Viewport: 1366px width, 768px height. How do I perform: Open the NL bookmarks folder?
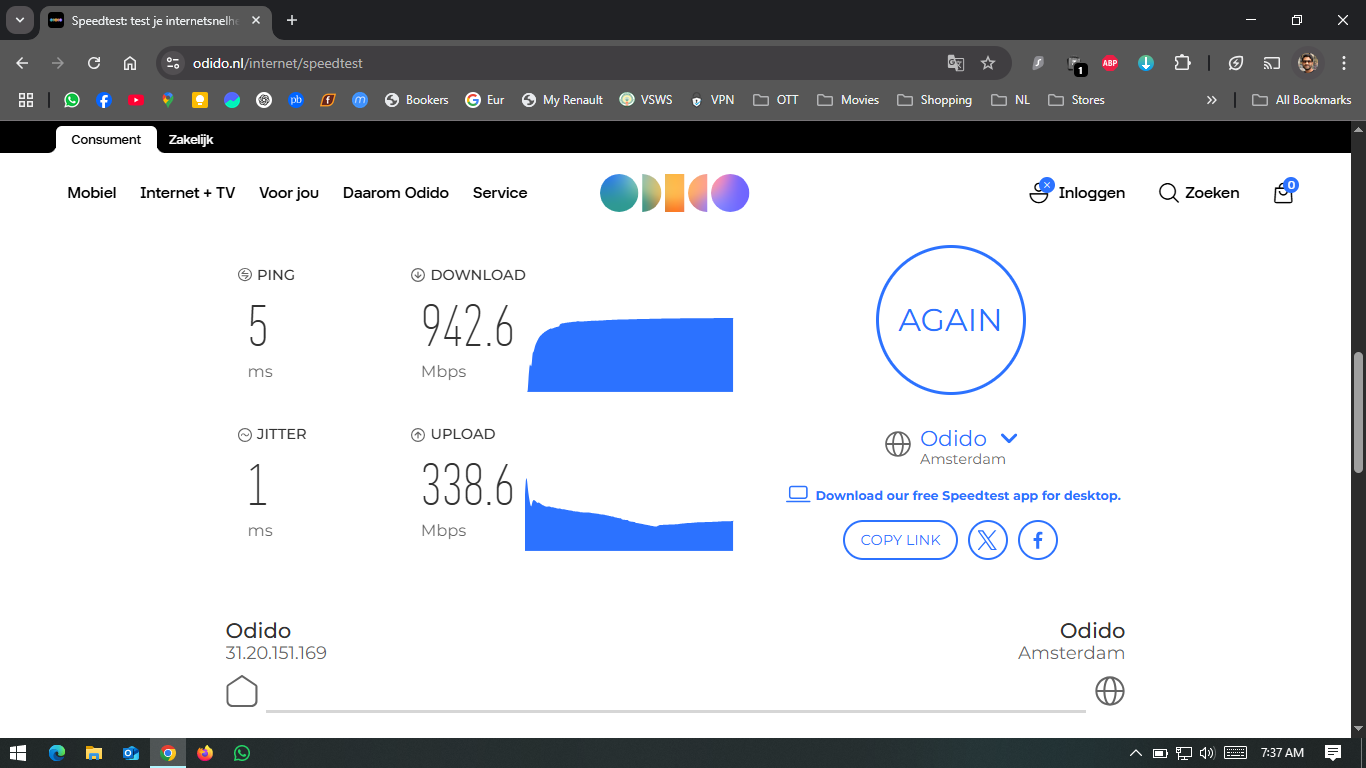(1010, 100)
